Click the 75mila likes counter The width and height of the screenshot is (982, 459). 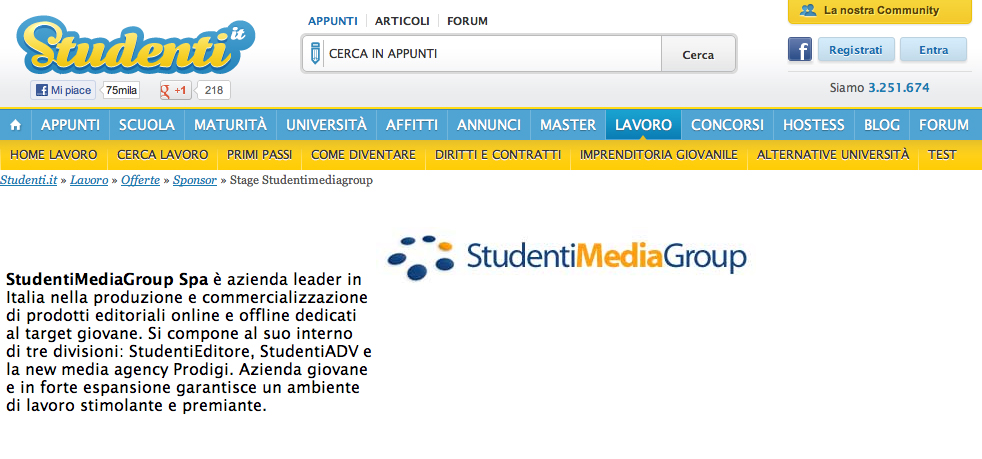tap(120, 90)
